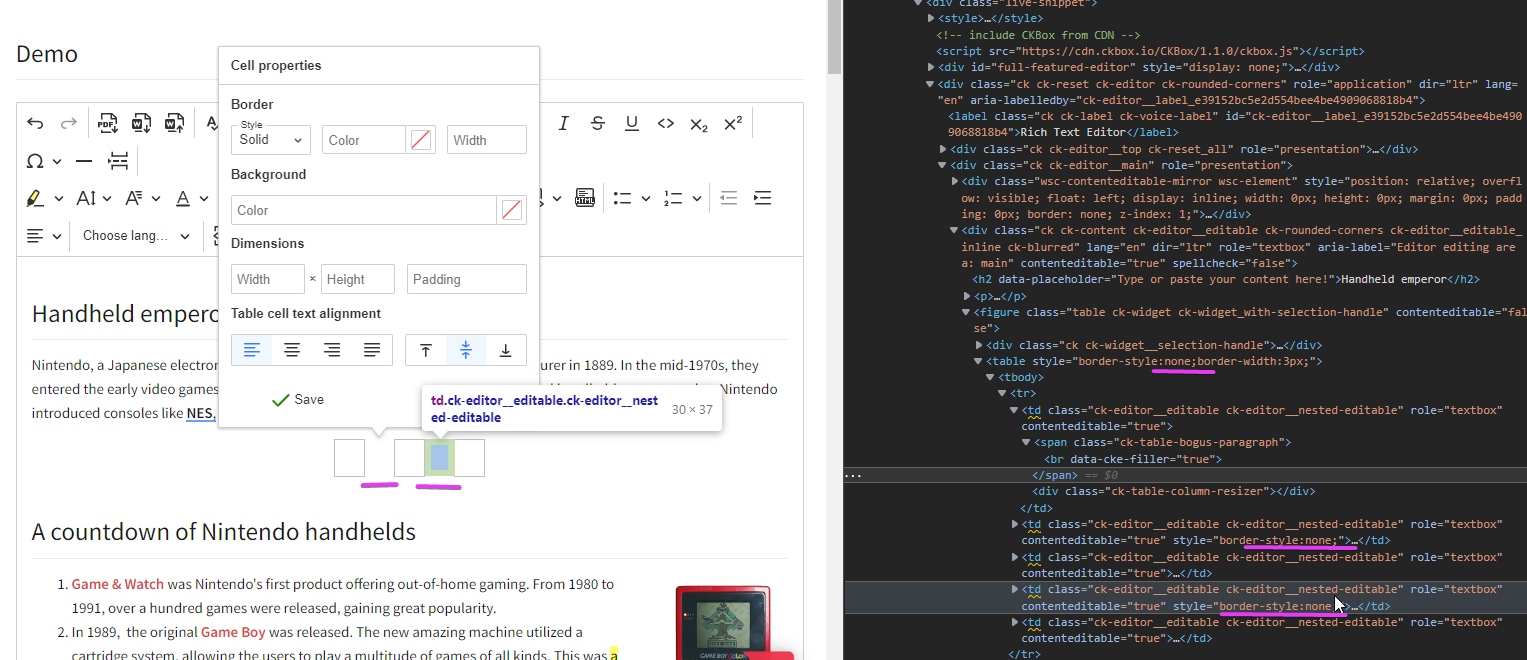The height and width of the screenshot is (660, 1527).
Task: Insert a page break
Action: click(118, 161)
